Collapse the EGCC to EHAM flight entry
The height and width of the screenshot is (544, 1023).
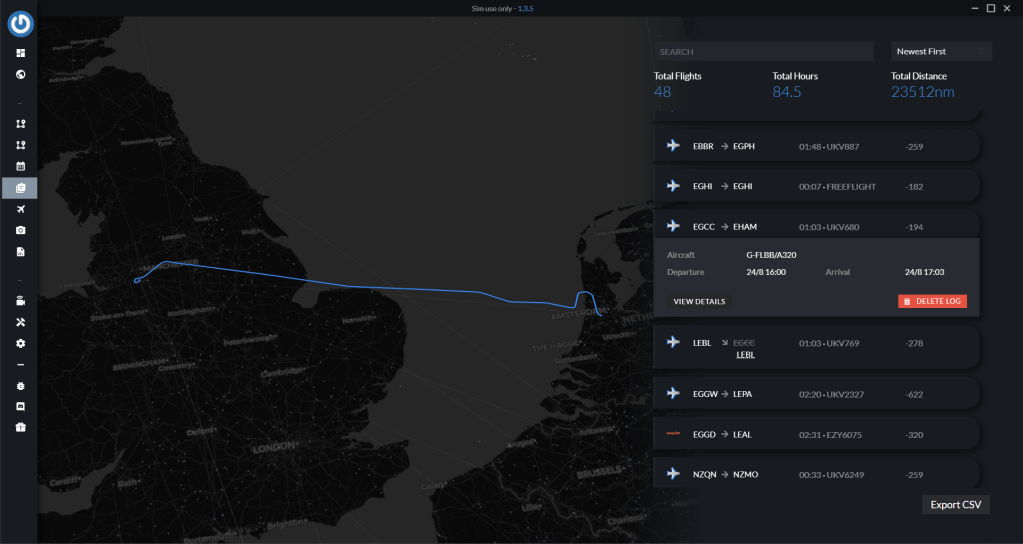tap(815, 227)
